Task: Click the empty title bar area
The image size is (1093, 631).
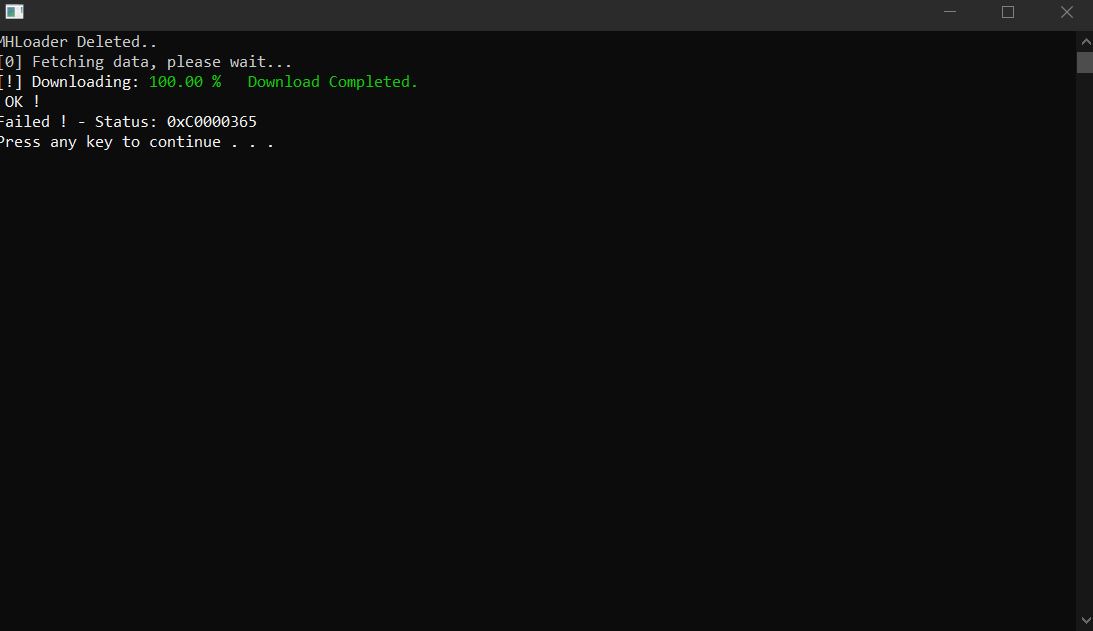Action: point(474,12)
